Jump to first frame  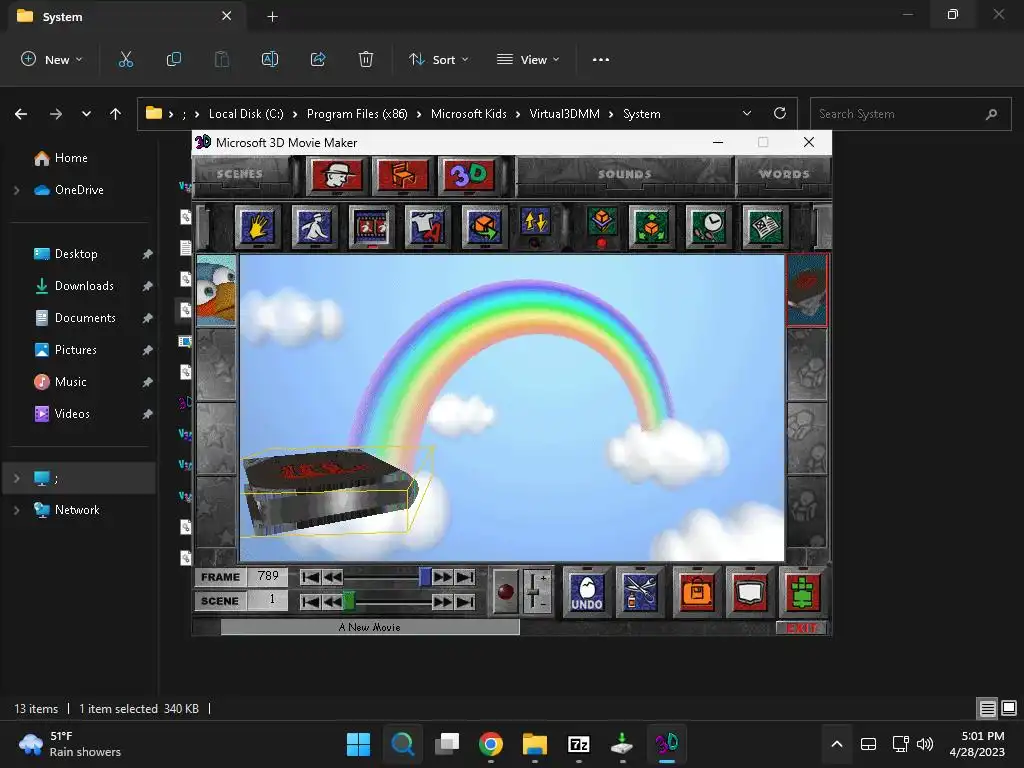[x=310, y=577]
